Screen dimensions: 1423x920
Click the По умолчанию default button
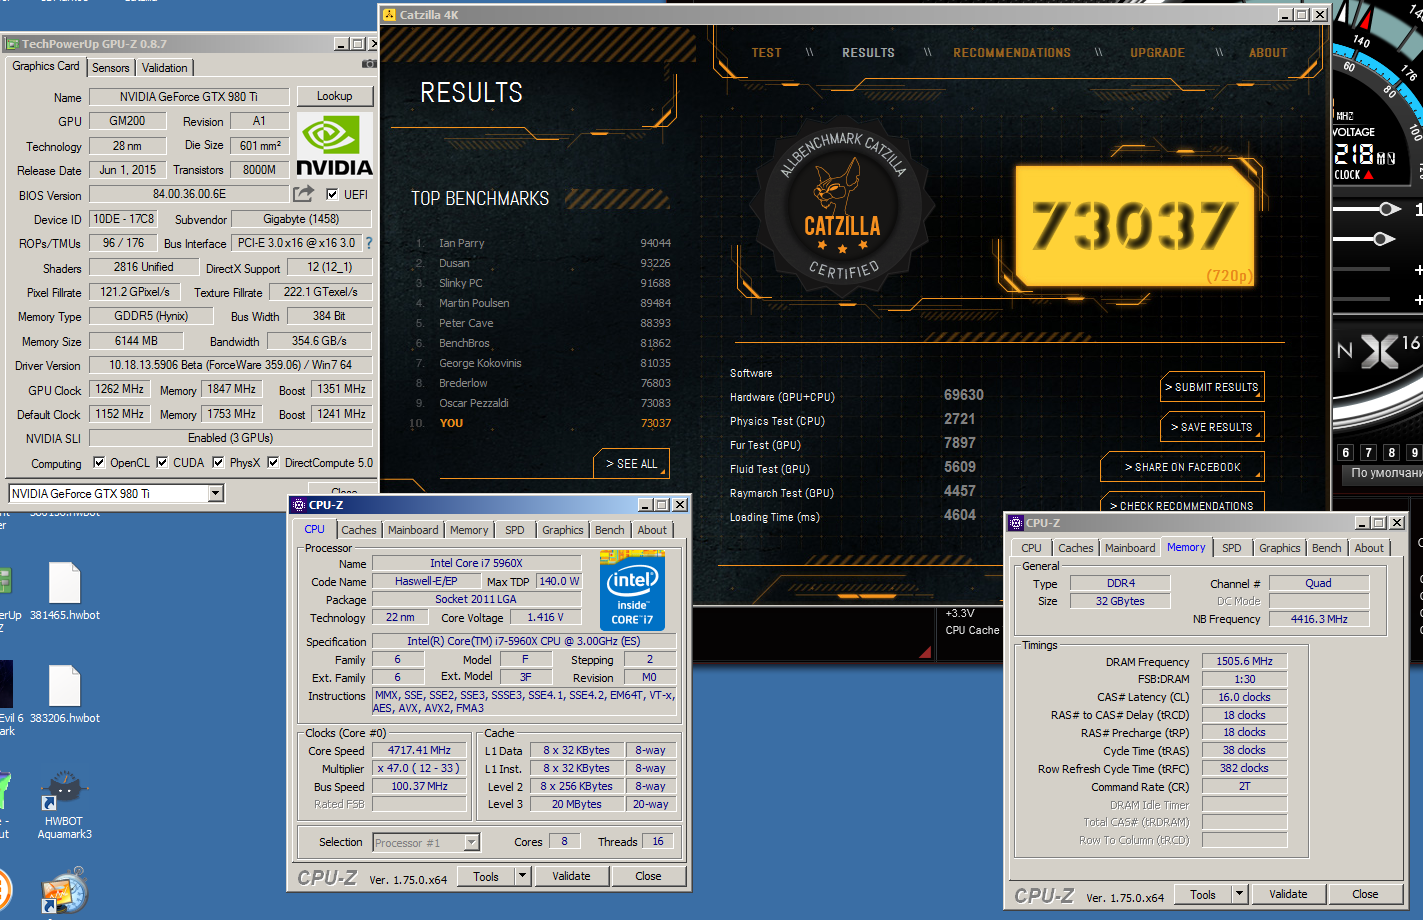(1383, 473)
